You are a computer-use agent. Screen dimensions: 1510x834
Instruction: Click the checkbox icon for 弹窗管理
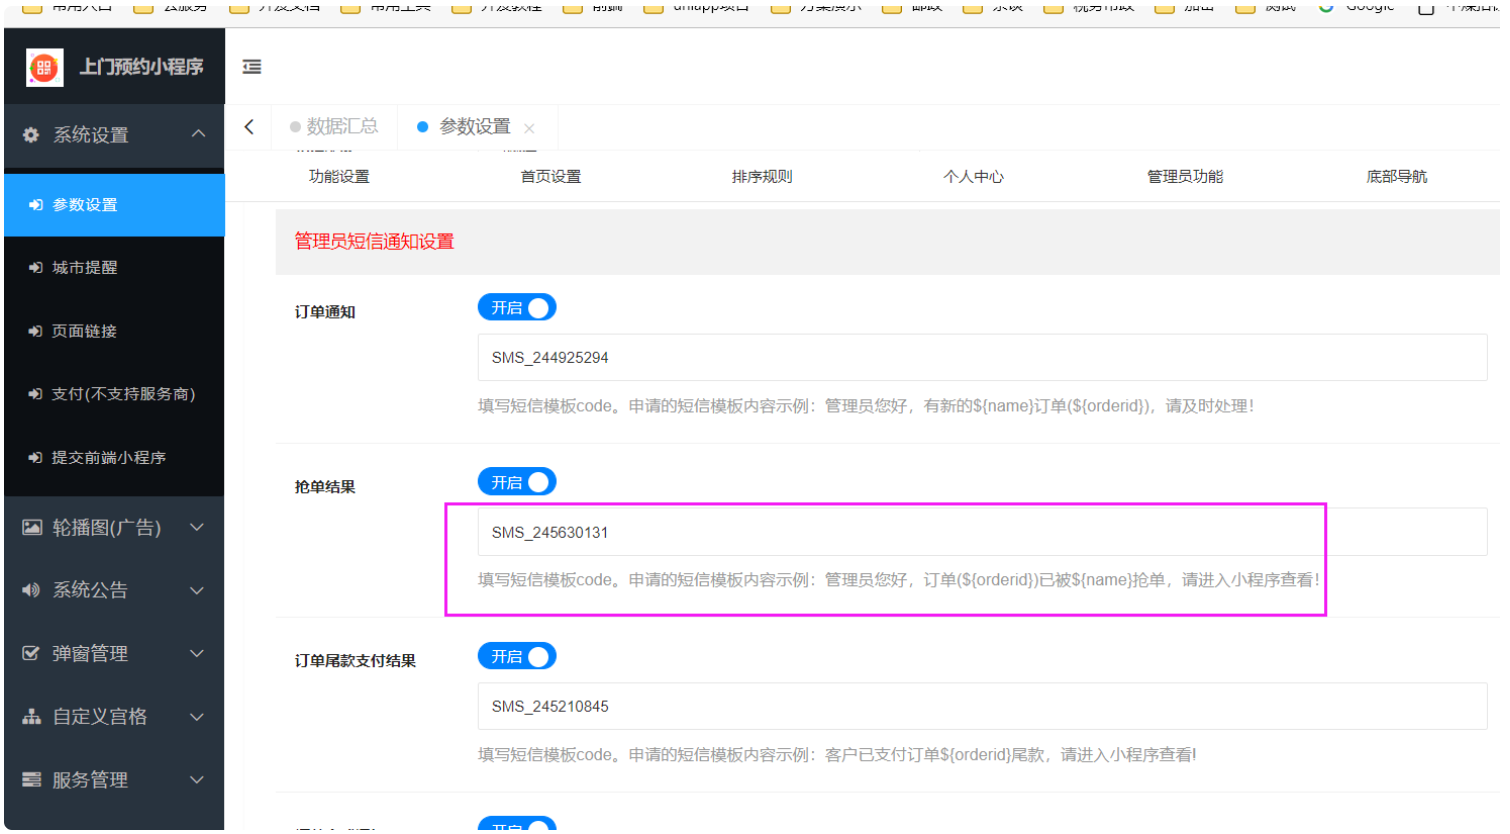coord(32,653)
